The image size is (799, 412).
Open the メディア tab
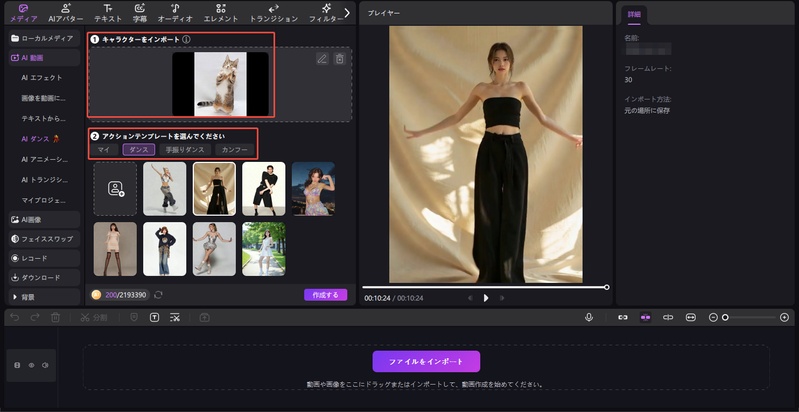pyautogui.click(x=23, y=13)
